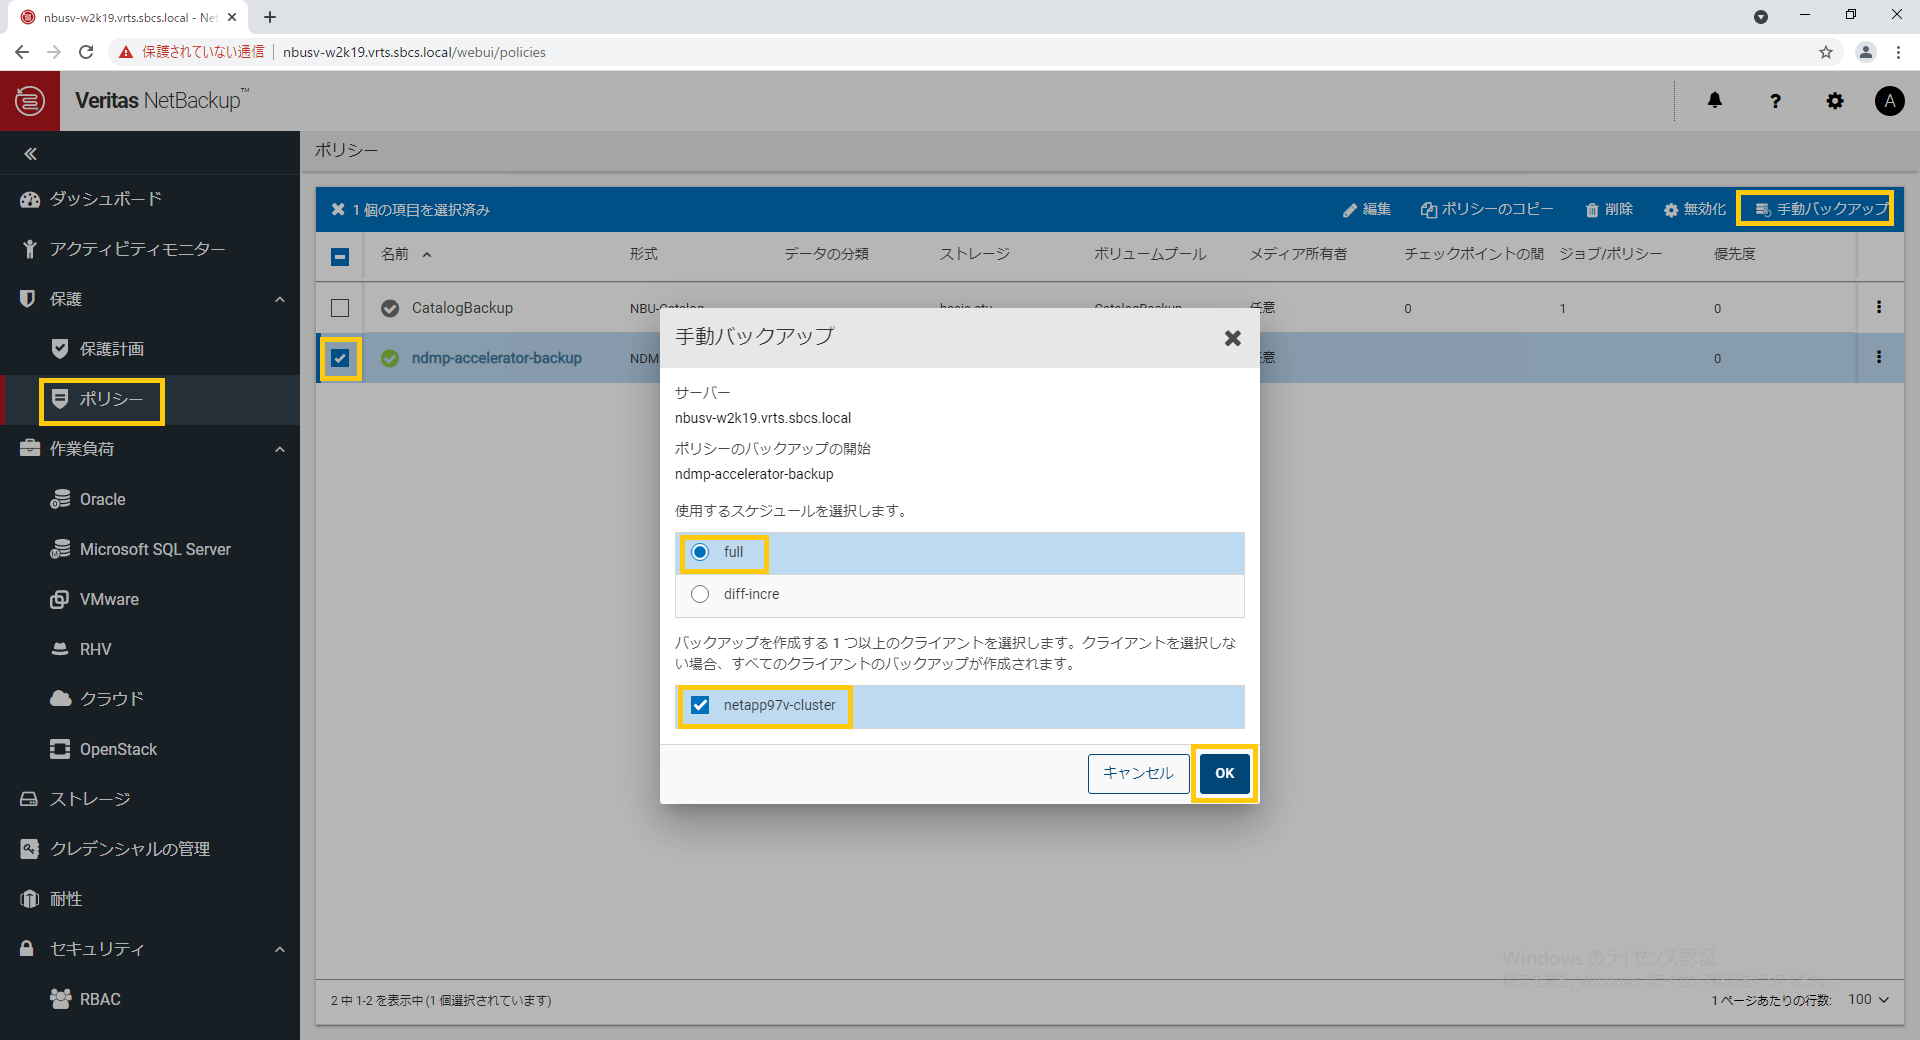Click 削除 in the toolbar
This screenshot has width=1920, height=1040.
point(1609,209)
